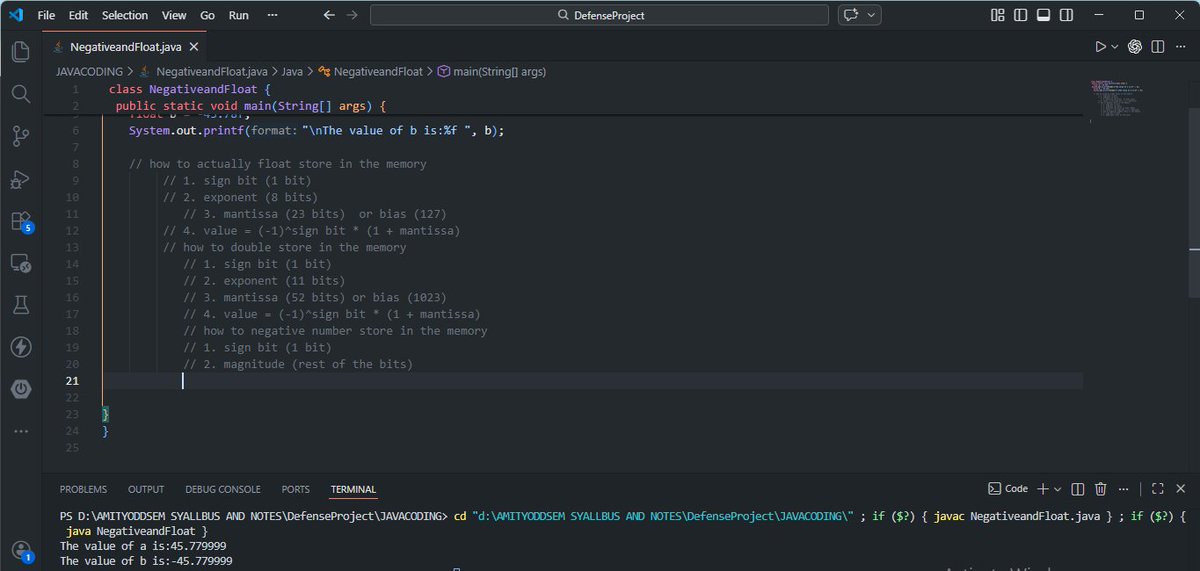Toggle the secondary side bar visibility
This screenshot has height=571, width=1200.
pyautogui.click(x=1067, y=15)
